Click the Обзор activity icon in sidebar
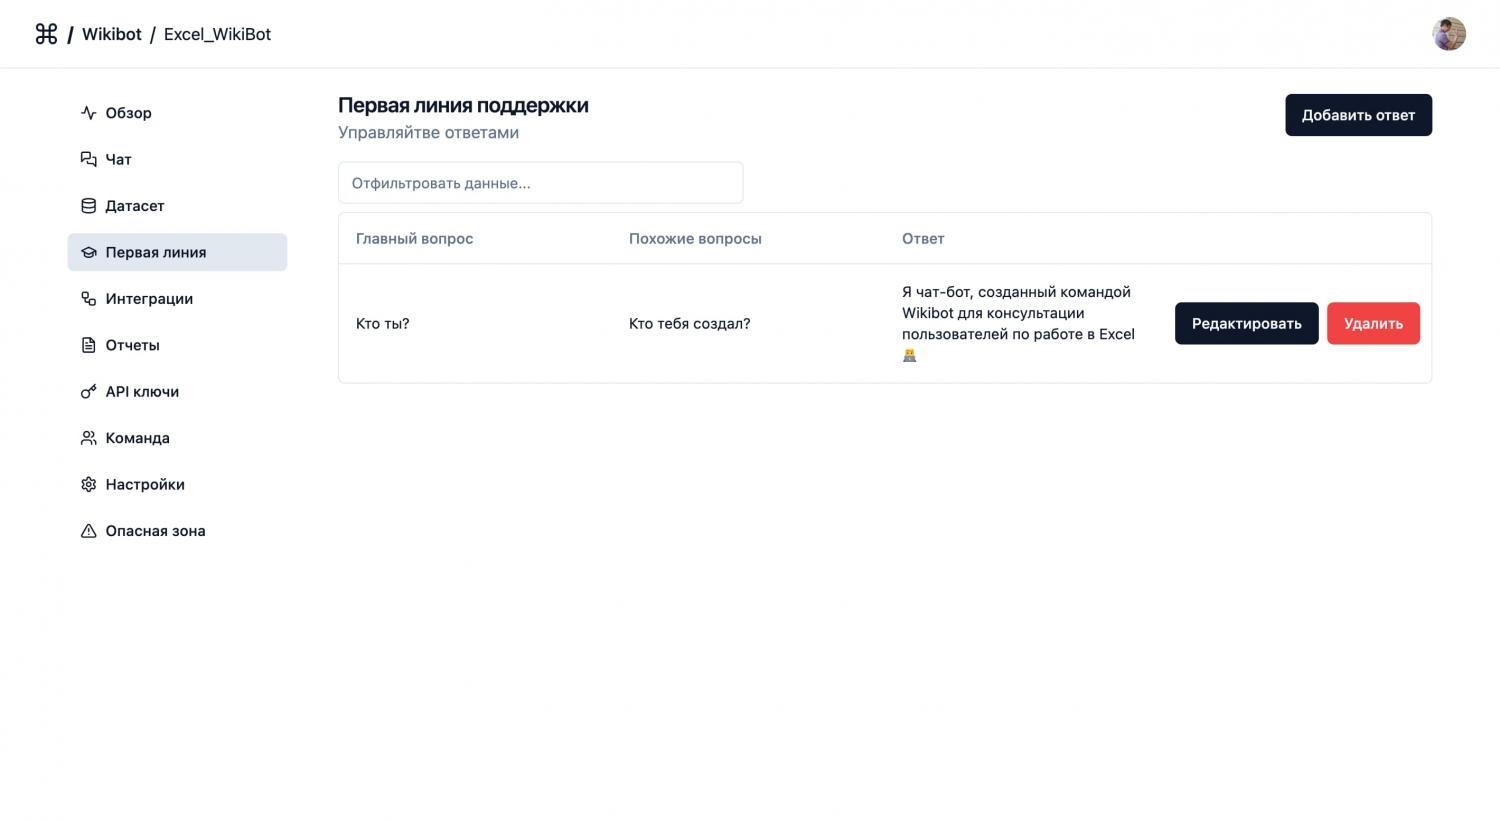The width and height of the screenshot is (1500, 822). [x=88, y=113]
